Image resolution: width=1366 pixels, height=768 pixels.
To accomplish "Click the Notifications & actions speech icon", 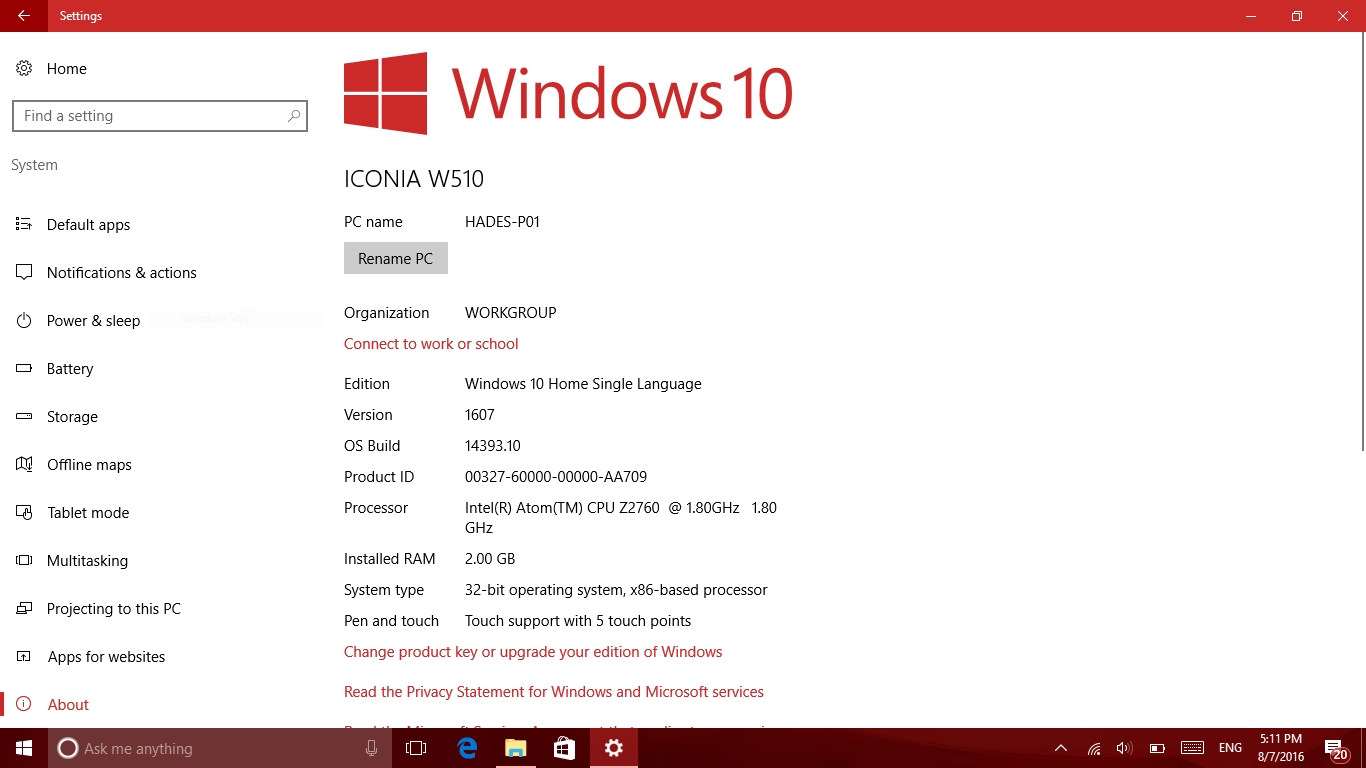I will coord(24,272).
